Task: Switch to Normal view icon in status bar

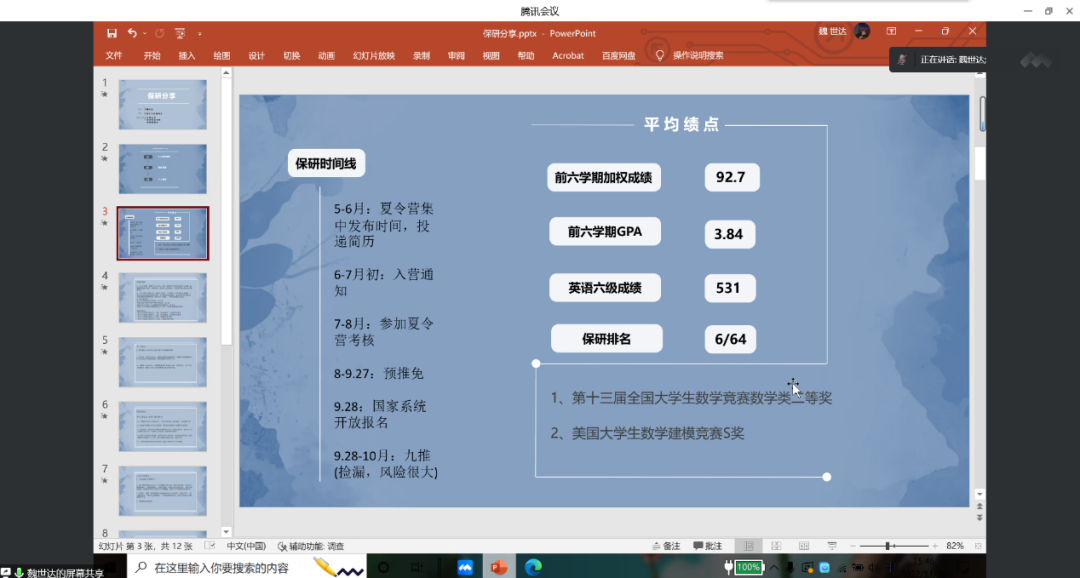Action: click(x=747, y=546)
